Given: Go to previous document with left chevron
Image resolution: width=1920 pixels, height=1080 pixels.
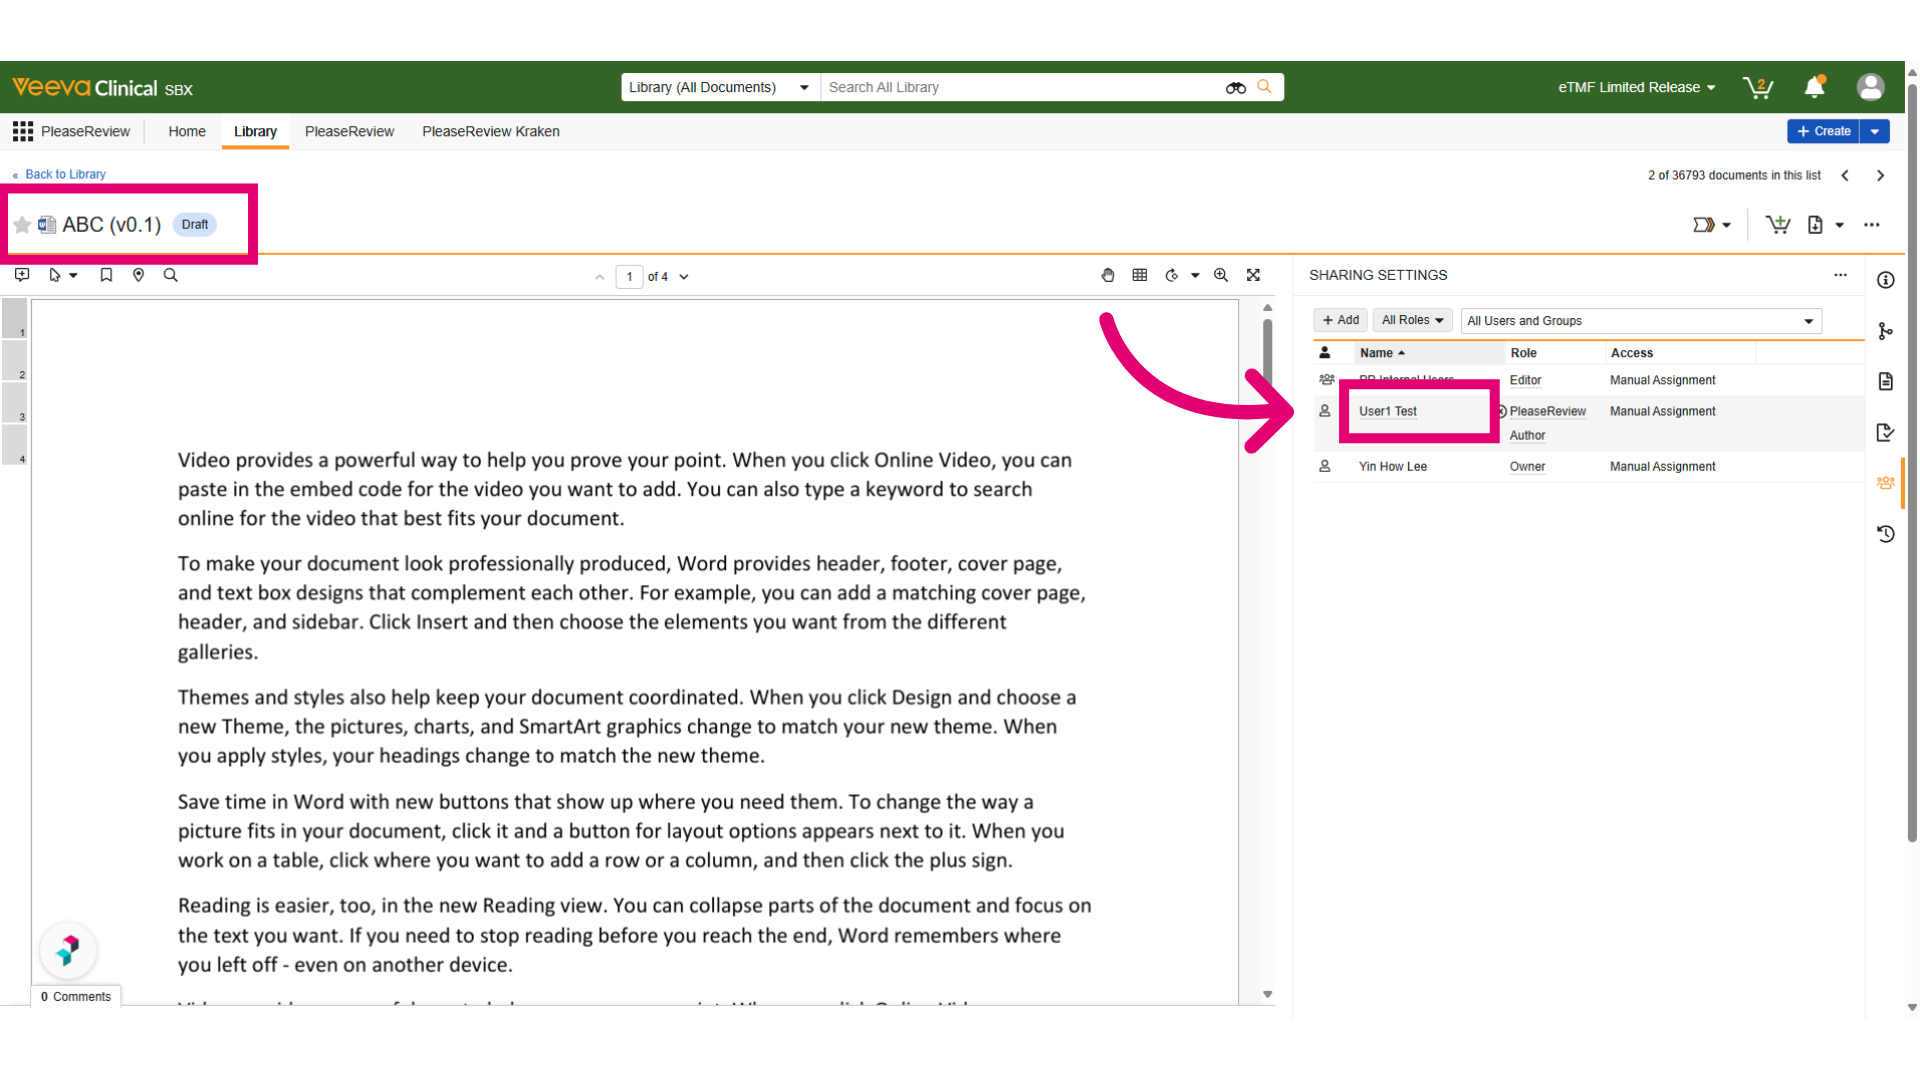Looking at the screenshot, I should click(x=1845, y=176).
